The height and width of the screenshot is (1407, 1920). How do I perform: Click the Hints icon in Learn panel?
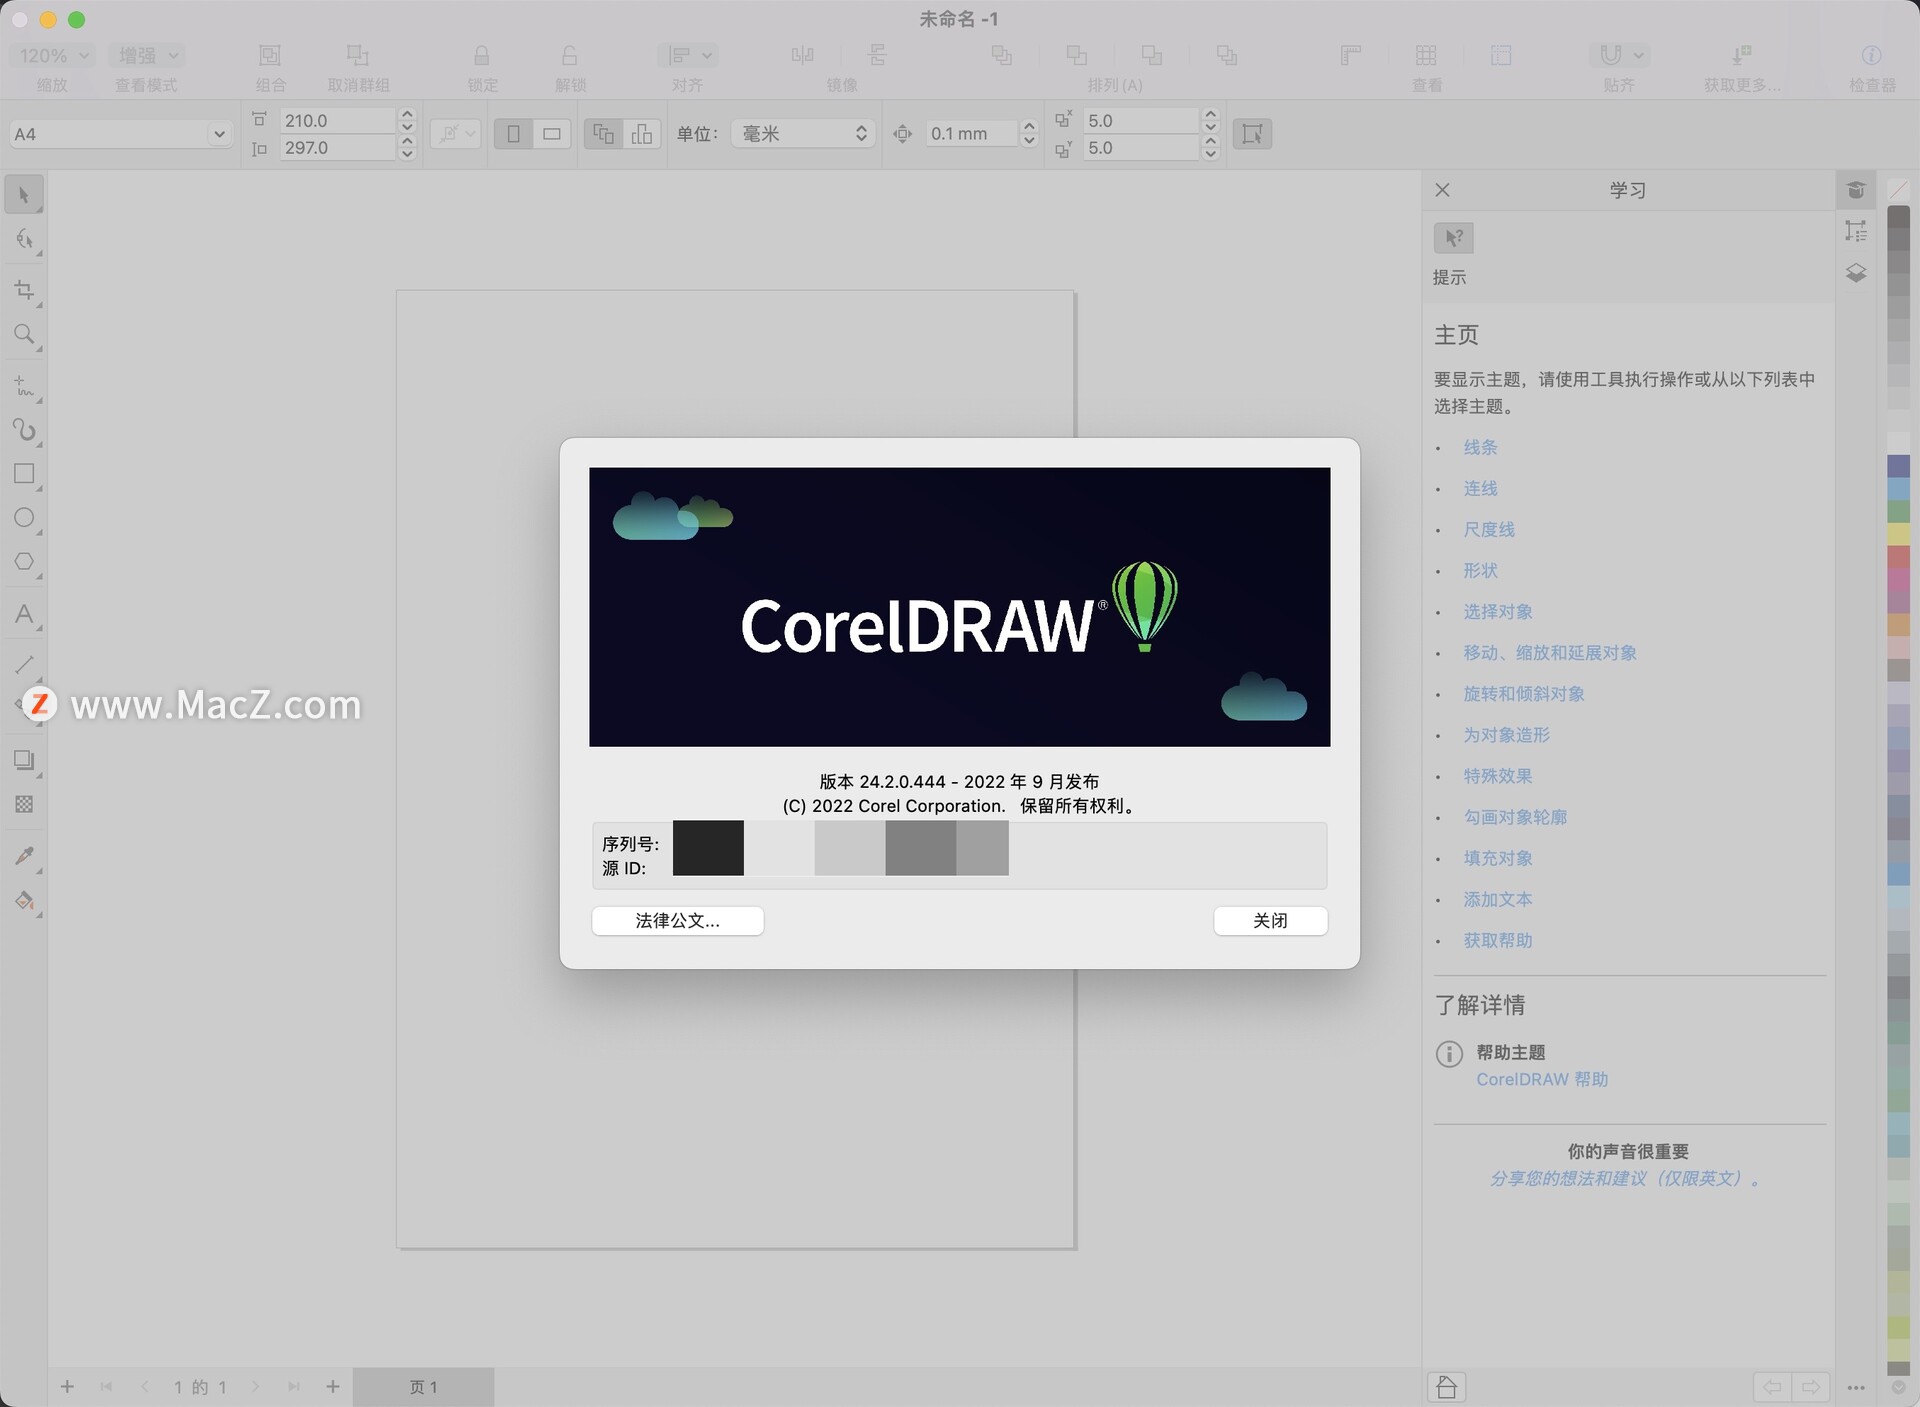tap(1453, 238)
